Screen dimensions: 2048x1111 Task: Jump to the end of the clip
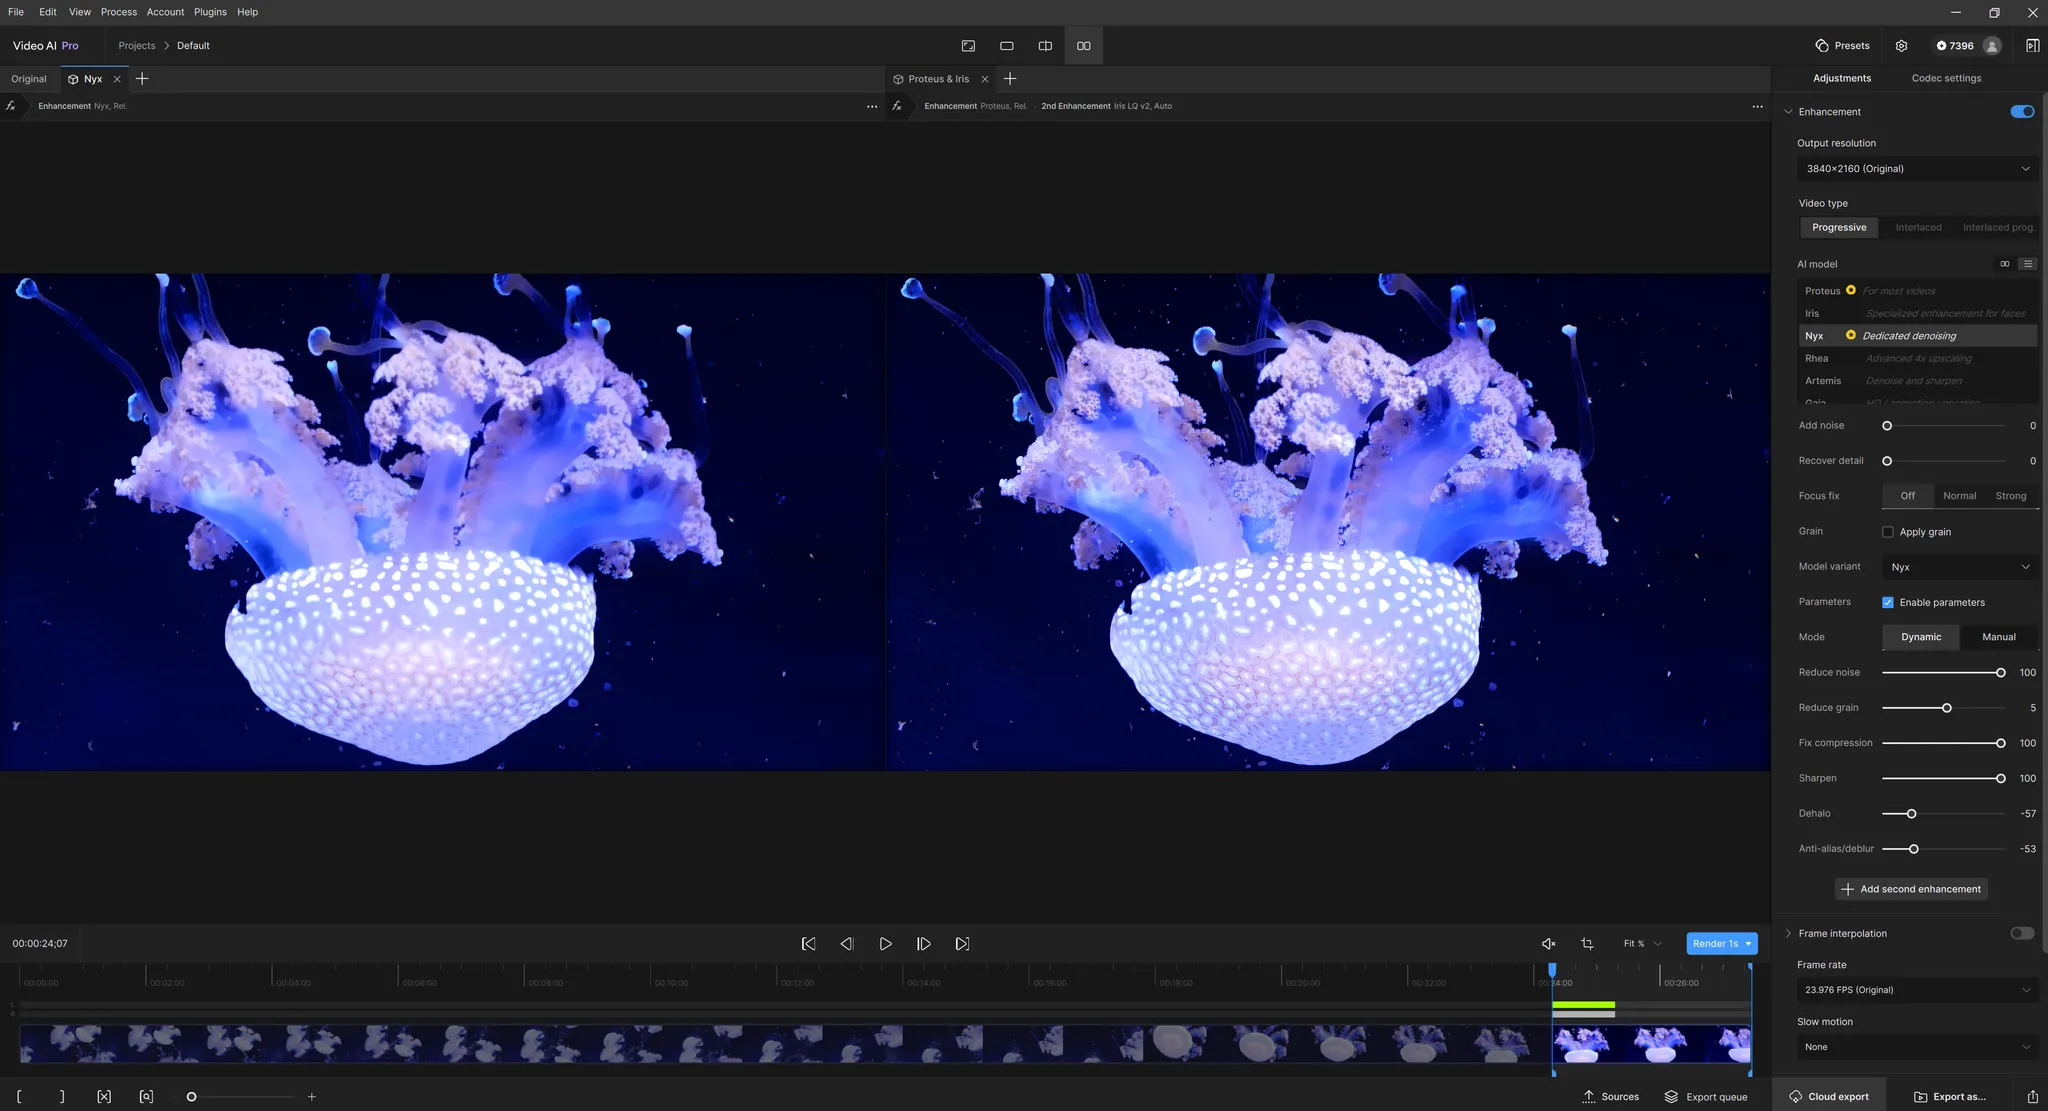[x=962, y=944]
